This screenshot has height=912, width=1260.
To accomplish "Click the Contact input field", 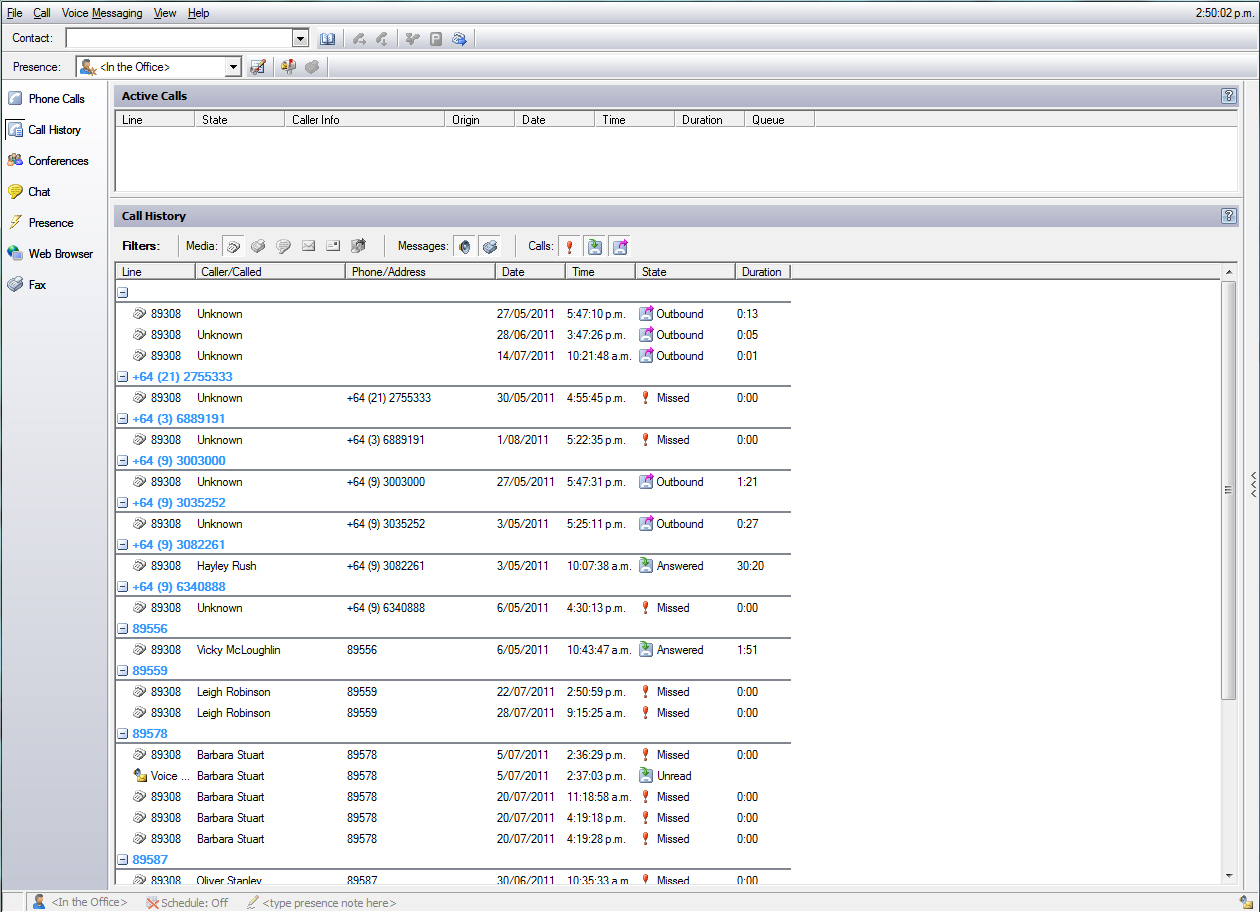I will coord(179,38).
